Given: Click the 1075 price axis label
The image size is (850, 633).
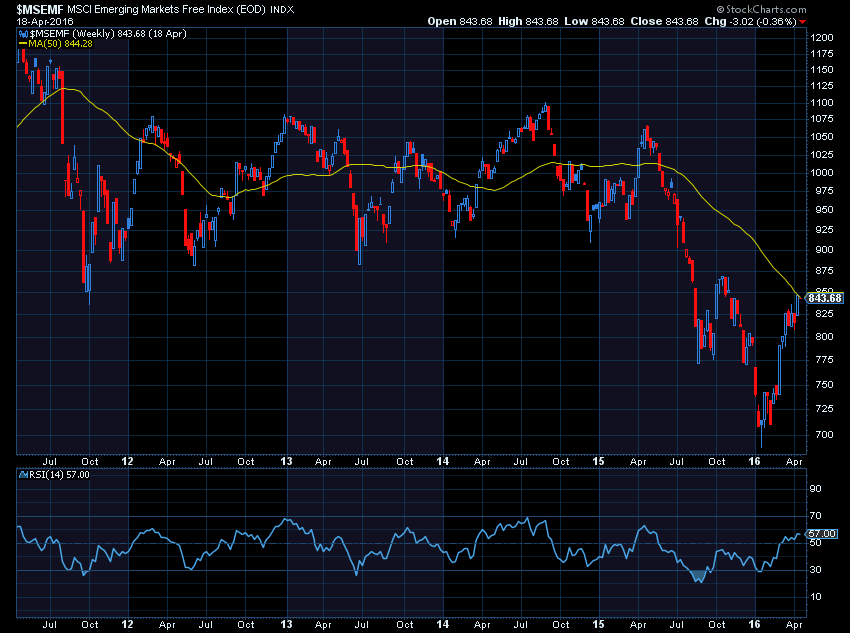Looking at the screenshot, I should click(x=822, y=119).
